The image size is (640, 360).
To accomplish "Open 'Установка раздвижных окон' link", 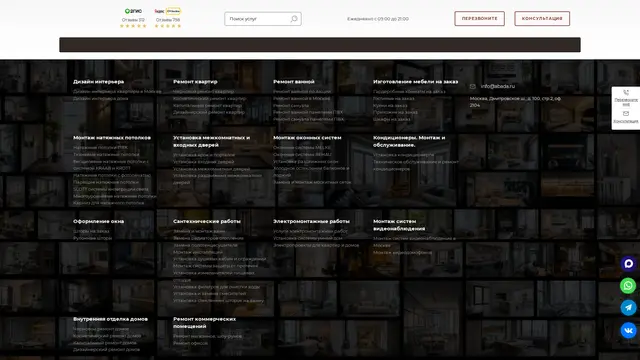I will point(306,161).
